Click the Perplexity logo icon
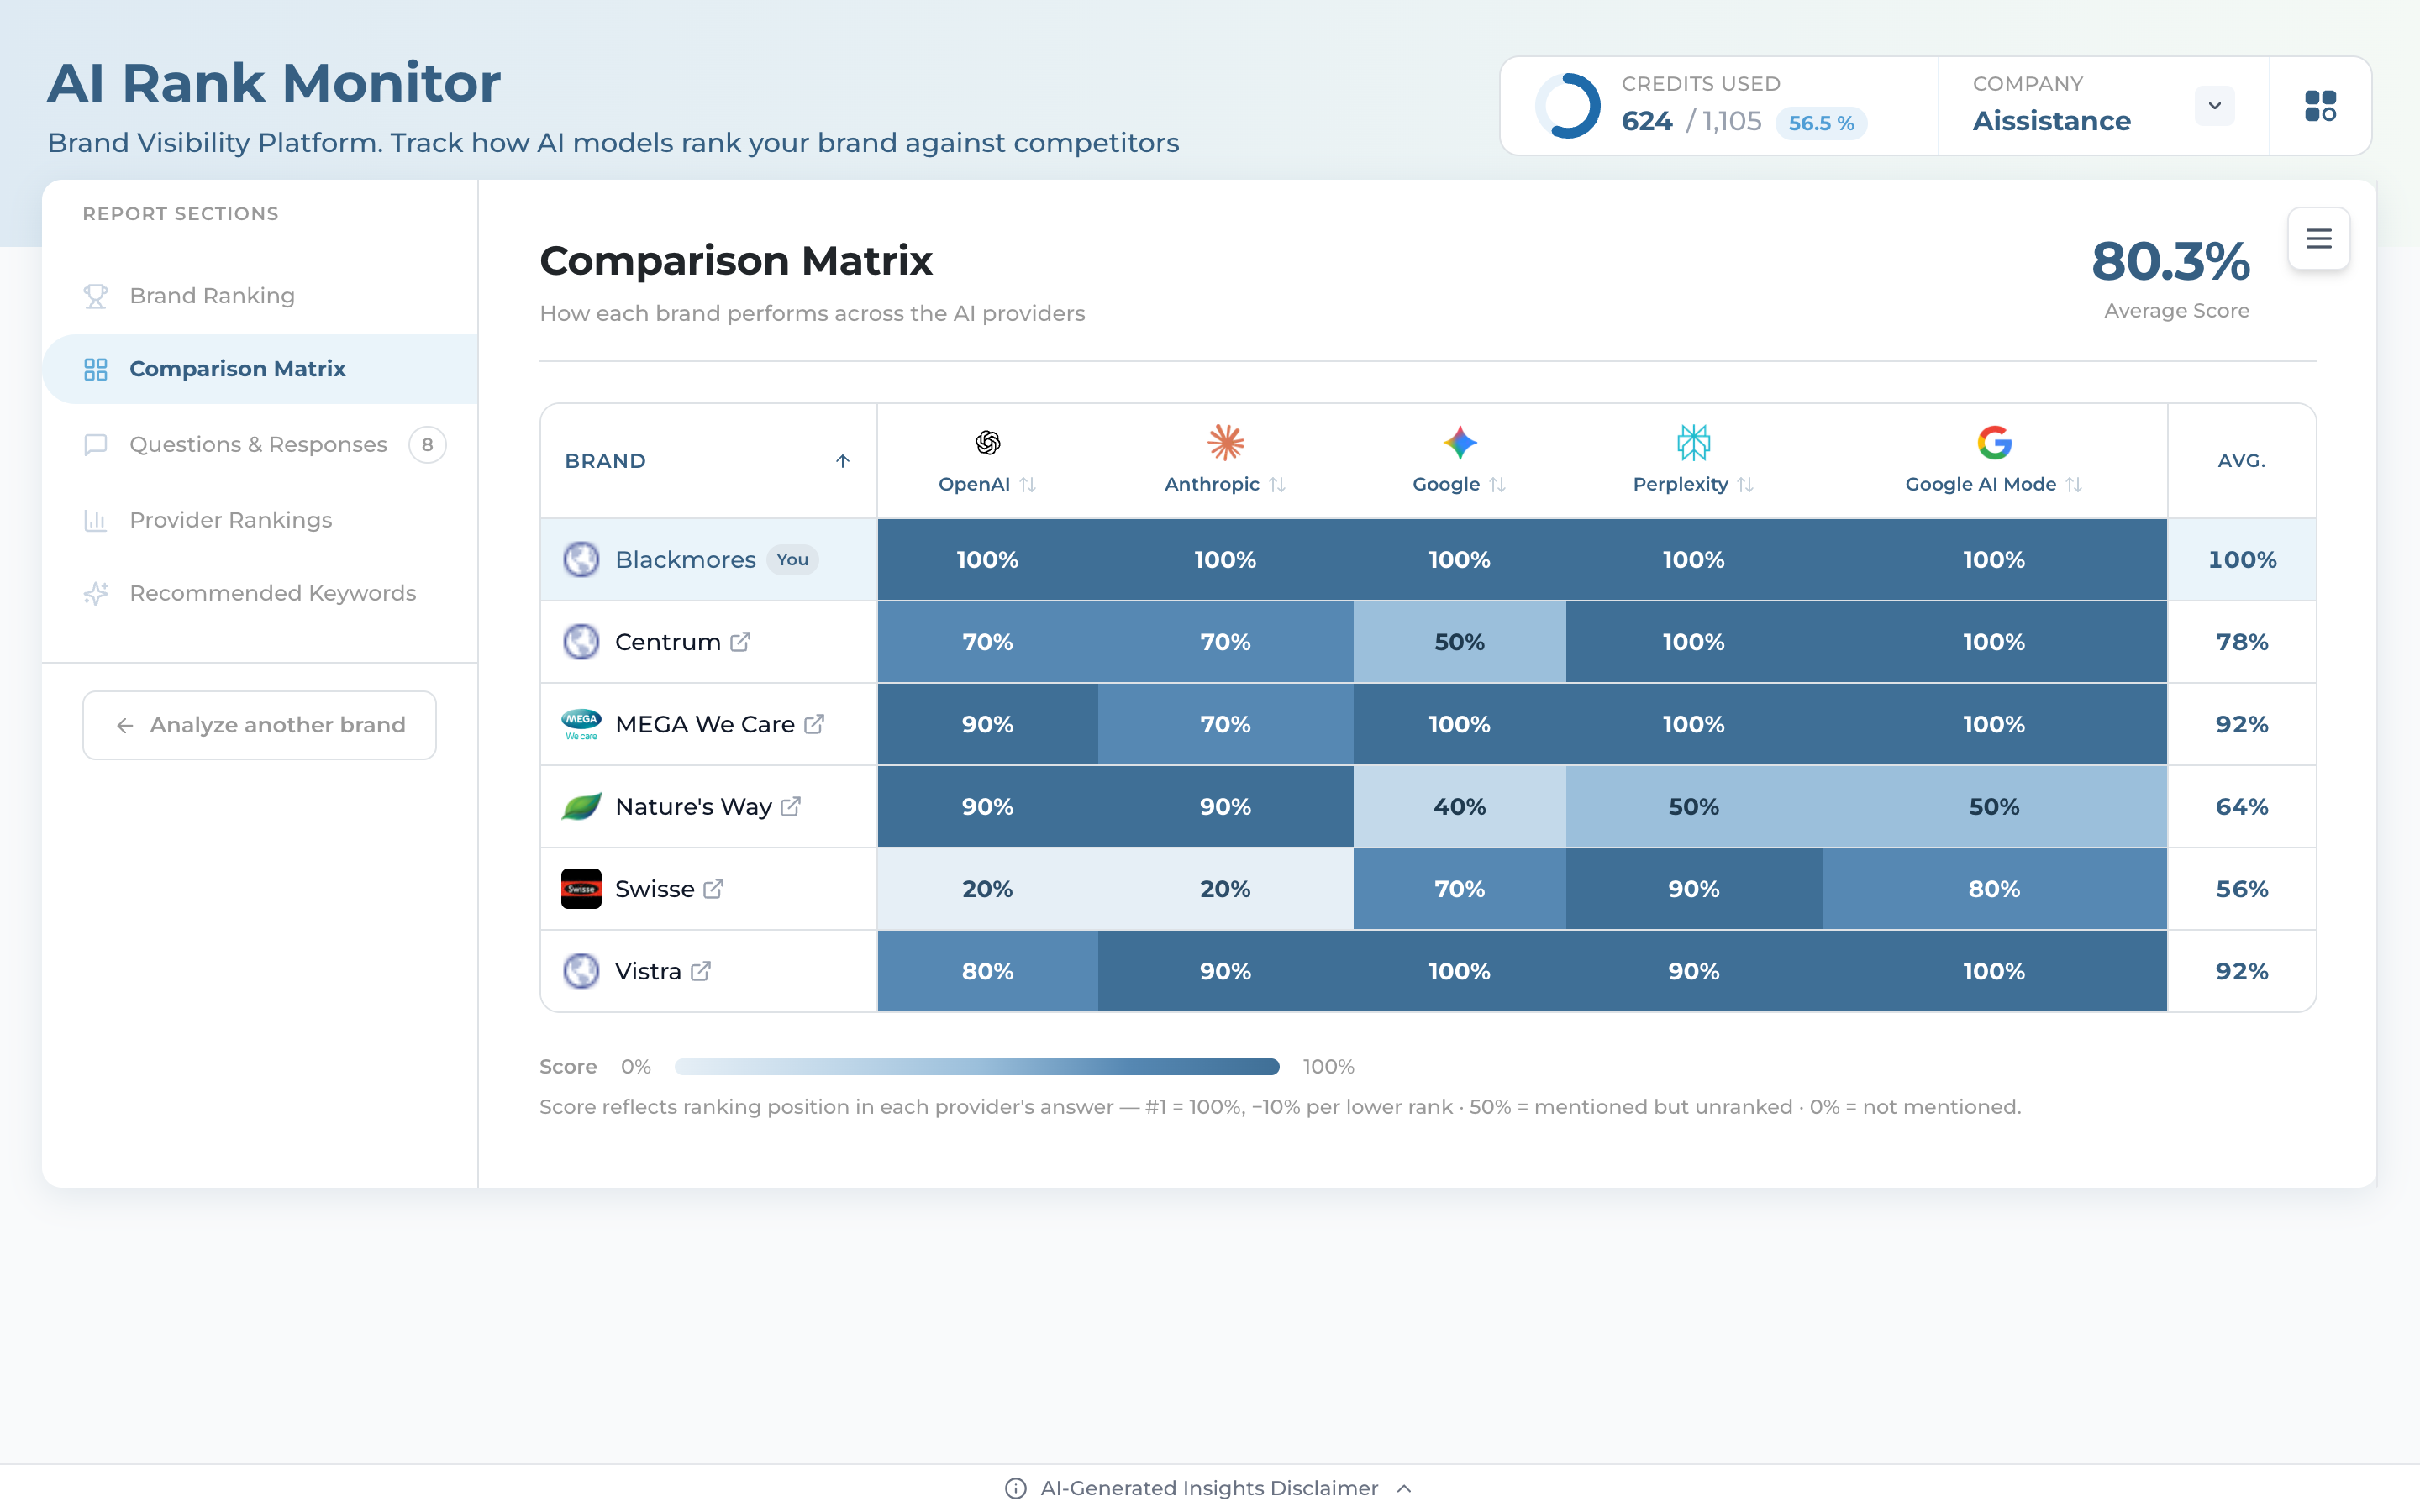This screenshot has height=1512, width=2420. (x=1693, y=442)
